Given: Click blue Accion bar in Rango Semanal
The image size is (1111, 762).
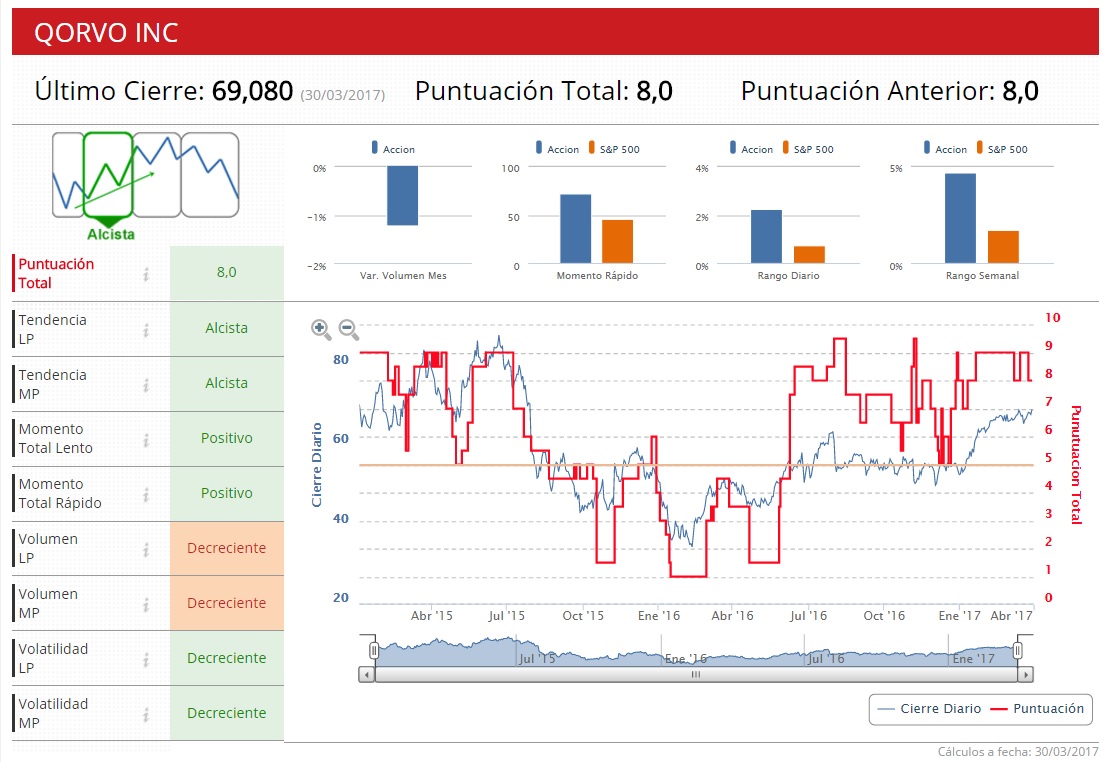Looking at the screenshot, I should [960, 218].
